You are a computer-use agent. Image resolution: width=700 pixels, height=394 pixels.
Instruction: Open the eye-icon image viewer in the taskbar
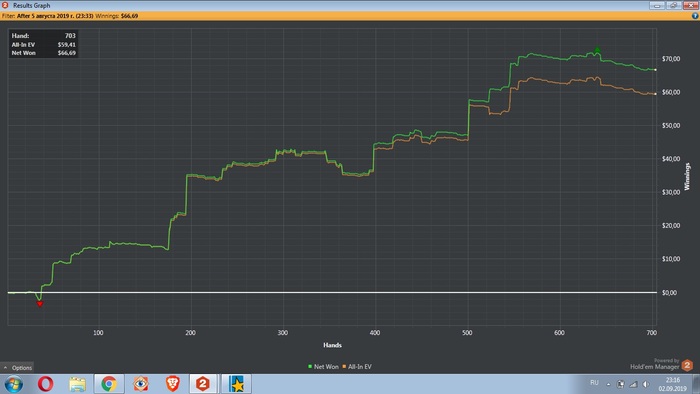(141, 384)
